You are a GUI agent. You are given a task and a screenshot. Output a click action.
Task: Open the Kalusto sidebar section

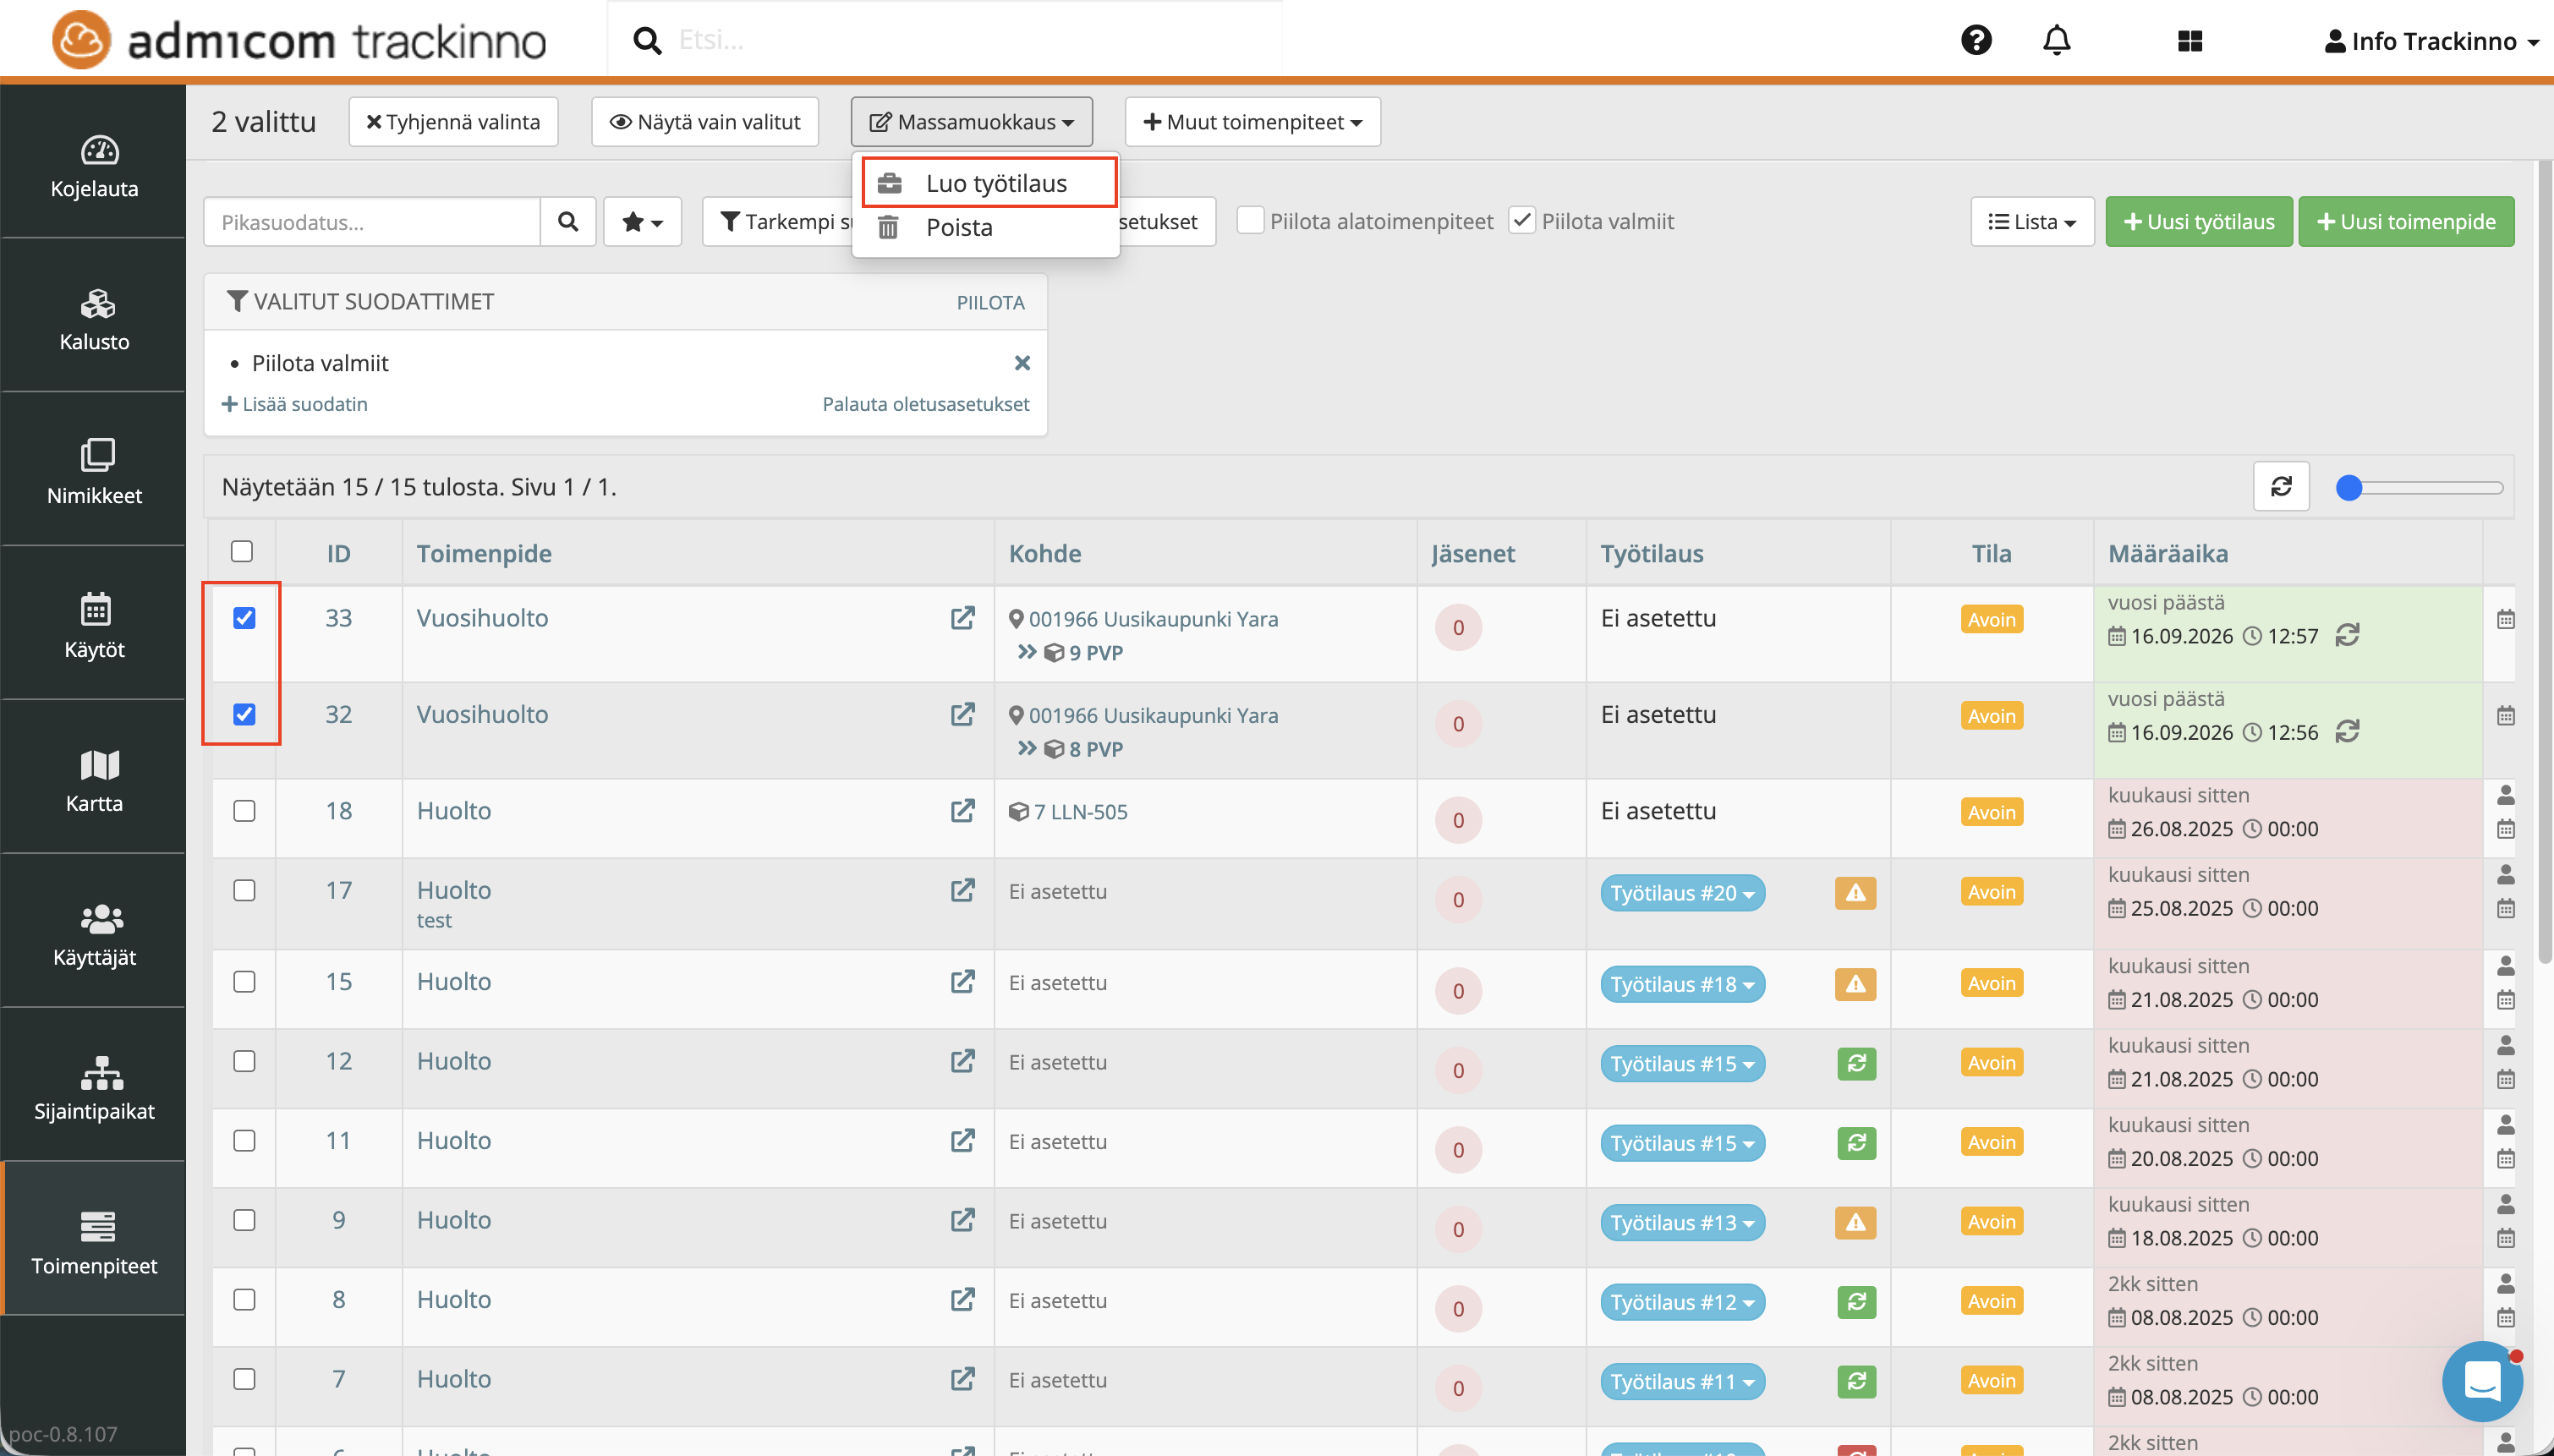point(94,318)
